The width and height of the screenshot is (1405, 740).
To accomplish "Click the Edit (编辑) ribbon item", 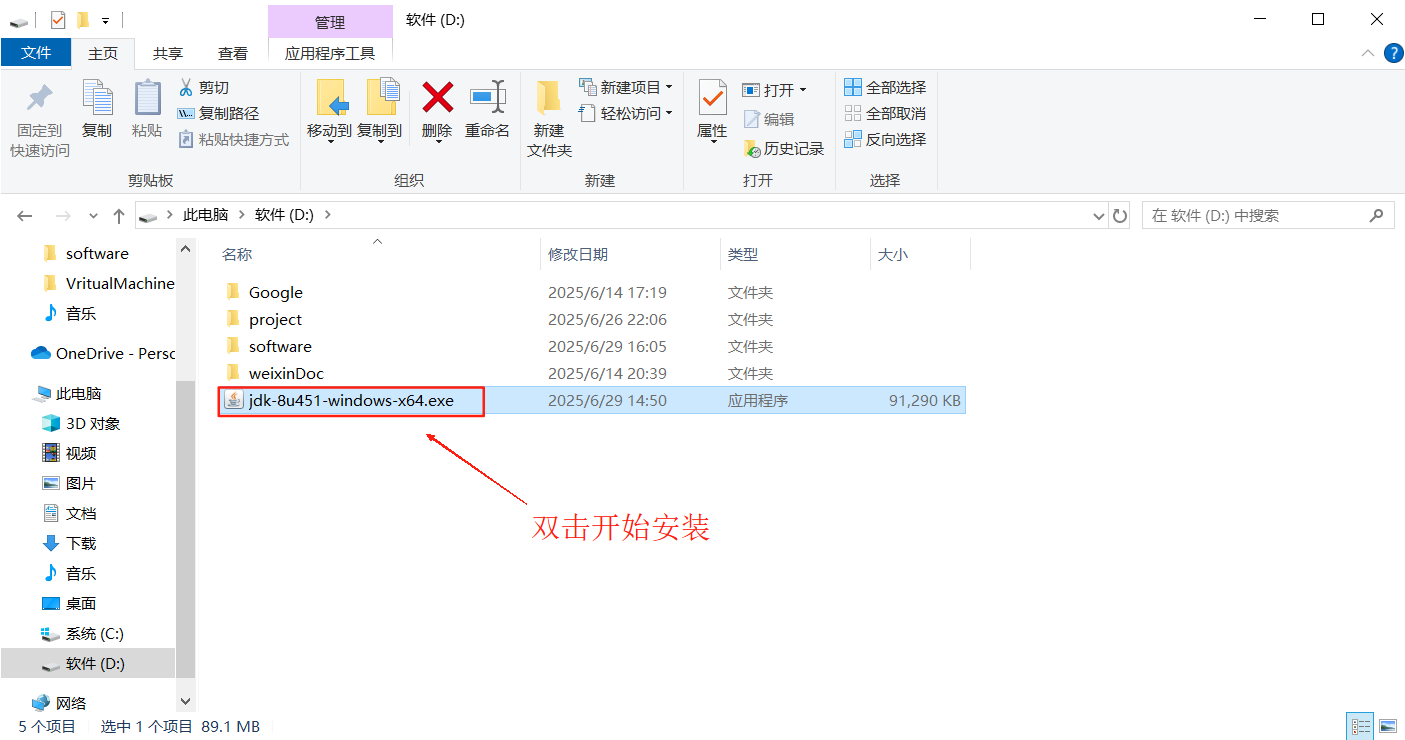I will (x=769, y=119).
